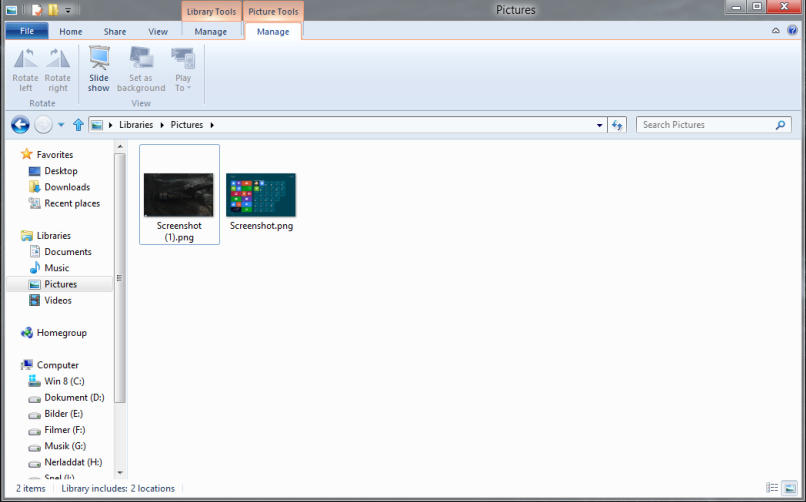Rotate the selected picture right

point(58,70)
